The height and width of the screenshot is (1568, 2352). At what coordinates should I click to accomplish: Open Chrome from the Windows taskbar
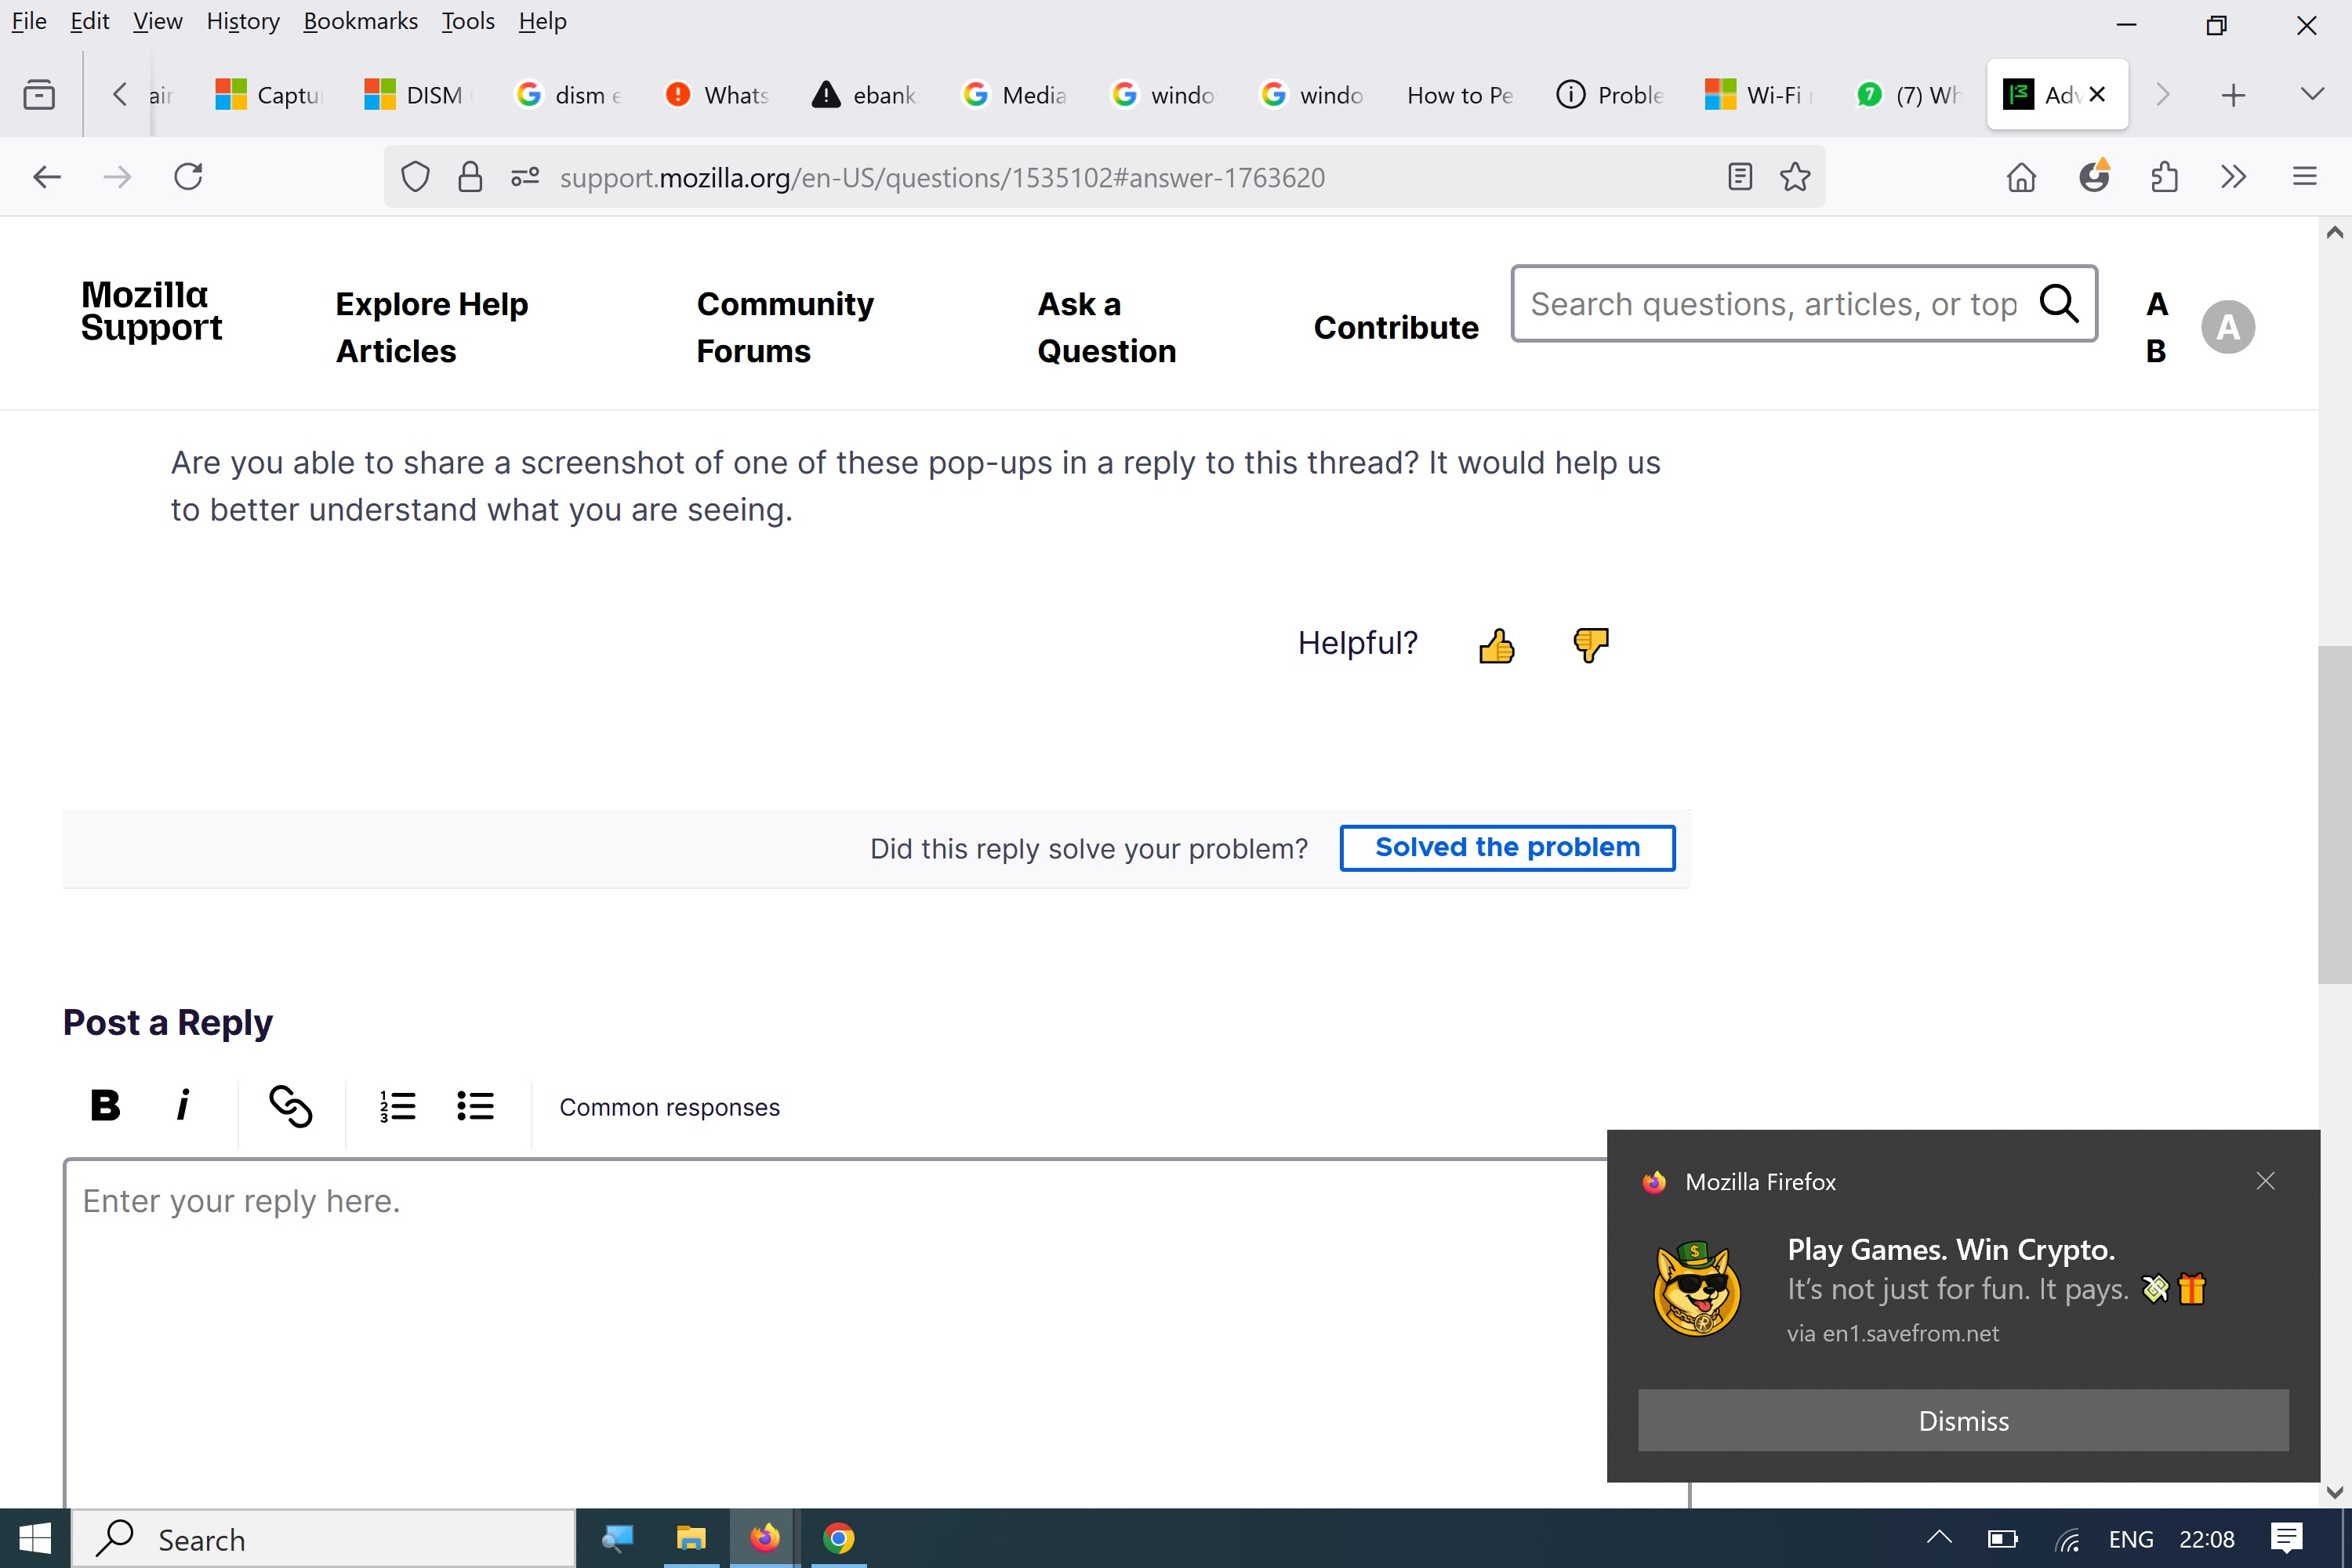pyautogui.click(x=838, y=1538)
